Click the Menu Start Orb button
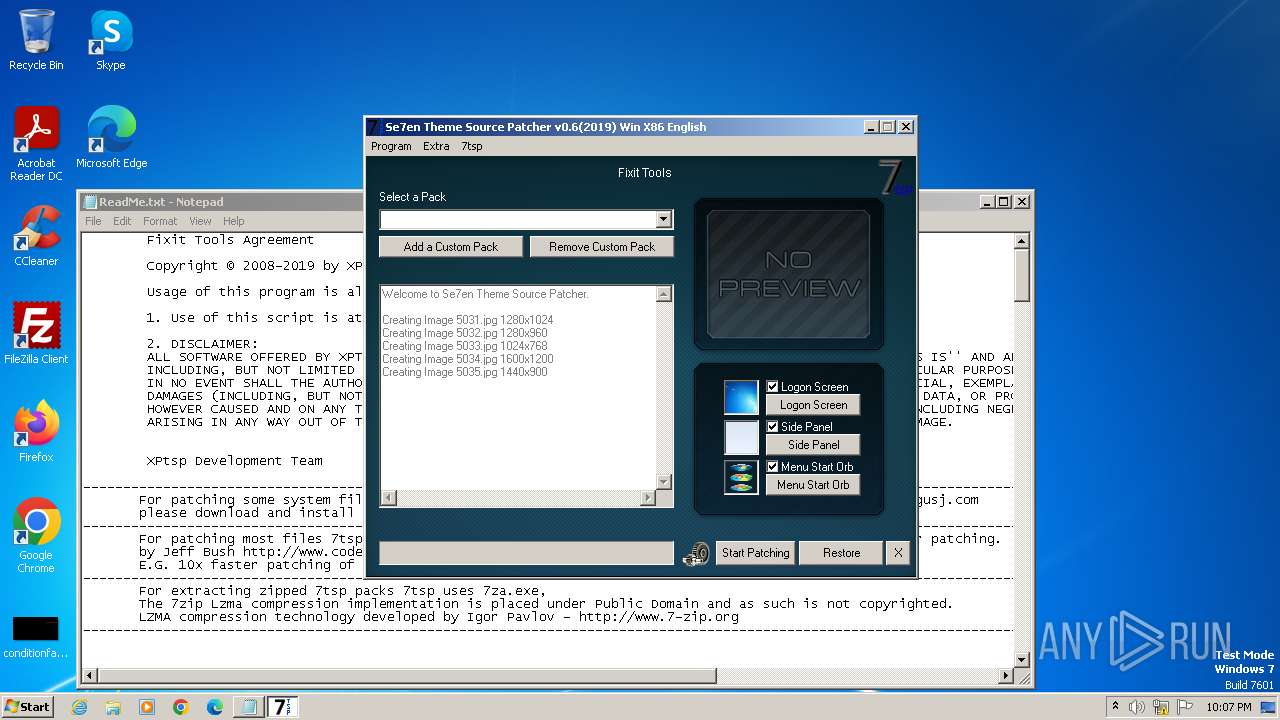The height and width of the screenshot is (720, 1280). (813, 485)
